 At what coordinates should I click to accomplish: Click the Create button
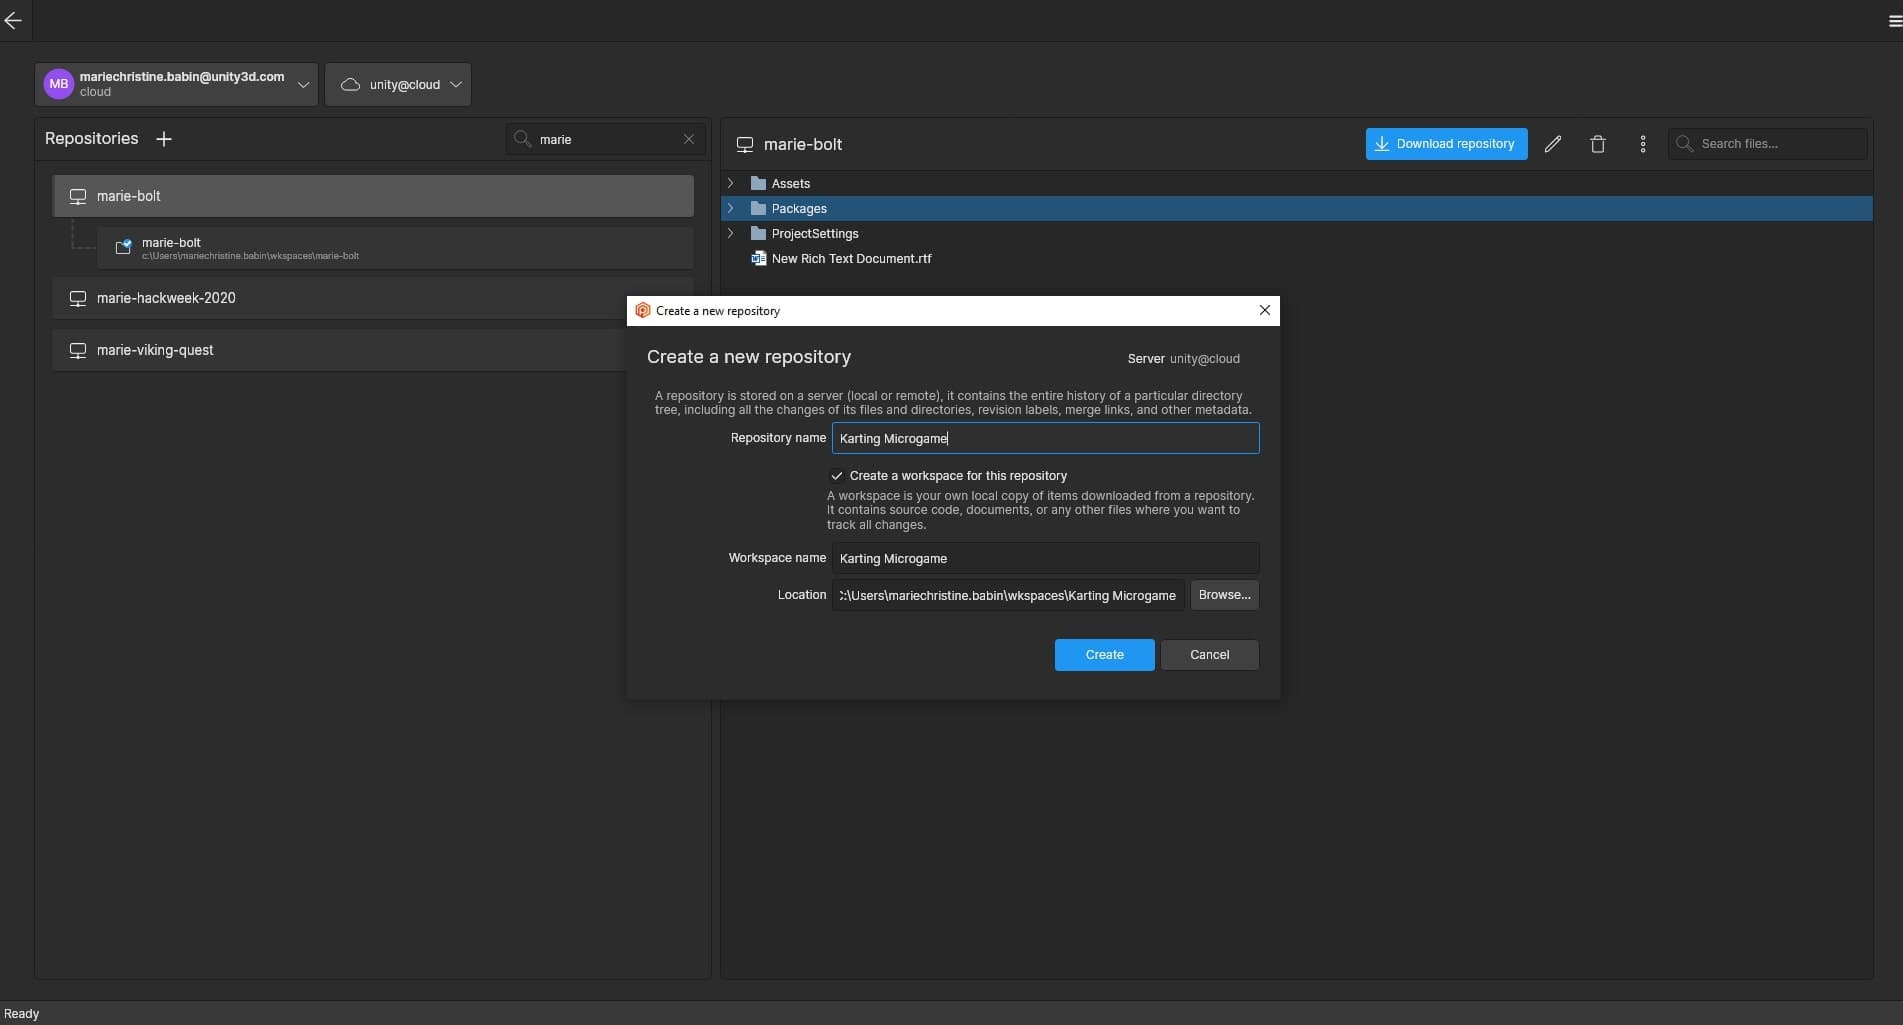1103,655
